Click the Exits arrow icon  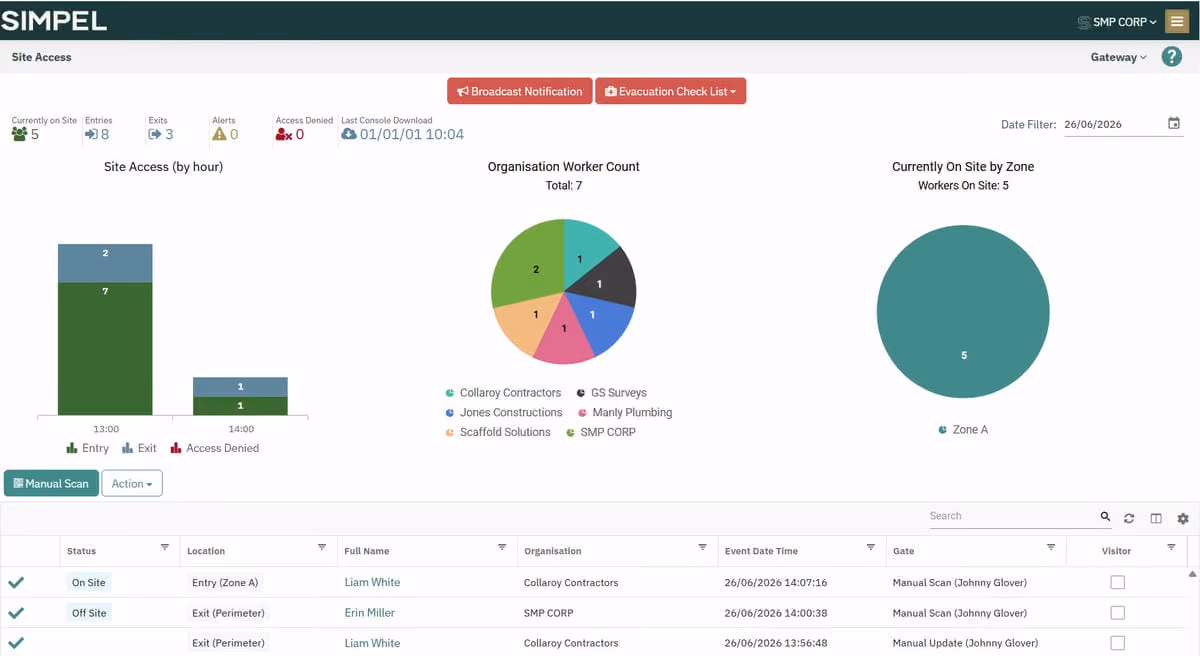[x=155, y=134]
